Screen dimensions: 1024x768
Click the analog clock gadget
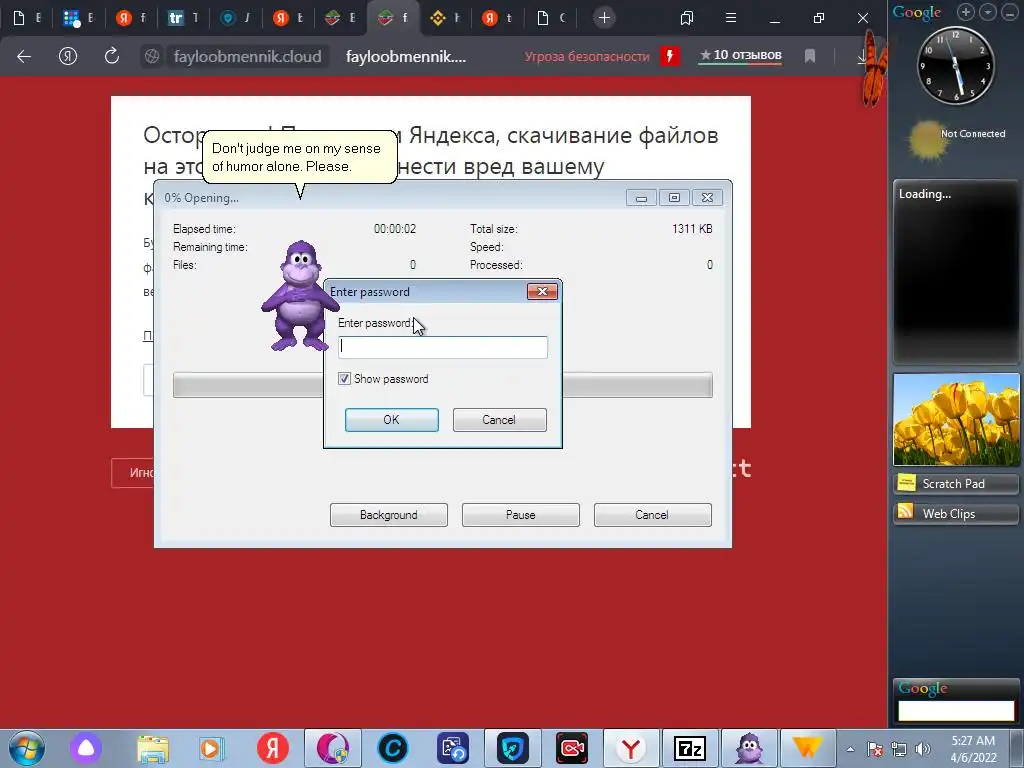(956, 65)
